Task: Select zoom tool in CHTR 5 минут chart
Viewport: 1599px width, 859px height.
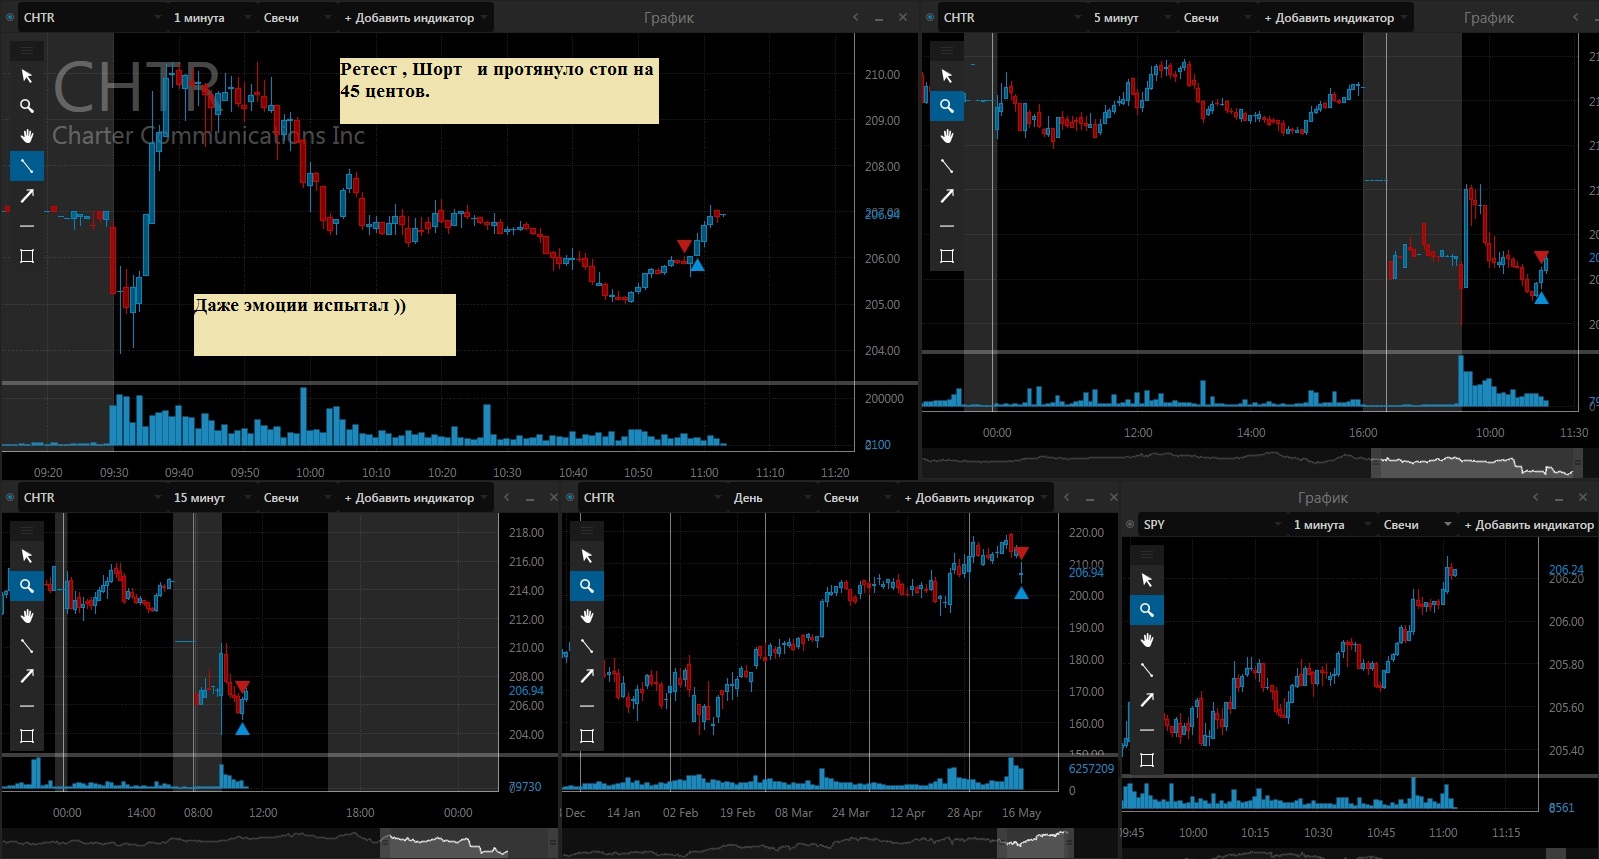Action: 947,106
